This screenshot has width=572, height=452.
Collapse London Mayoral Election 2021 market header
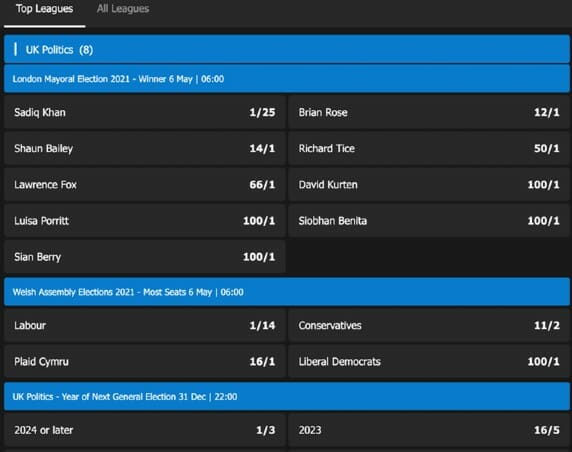pos(287,79)
